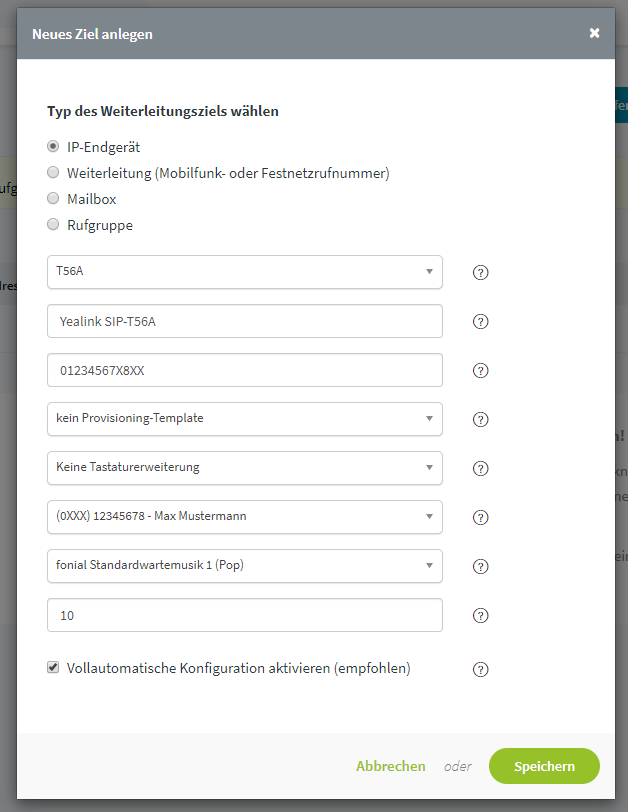Click the Abbrechen link
Viewport: 628px width, 812px height.
390,766
